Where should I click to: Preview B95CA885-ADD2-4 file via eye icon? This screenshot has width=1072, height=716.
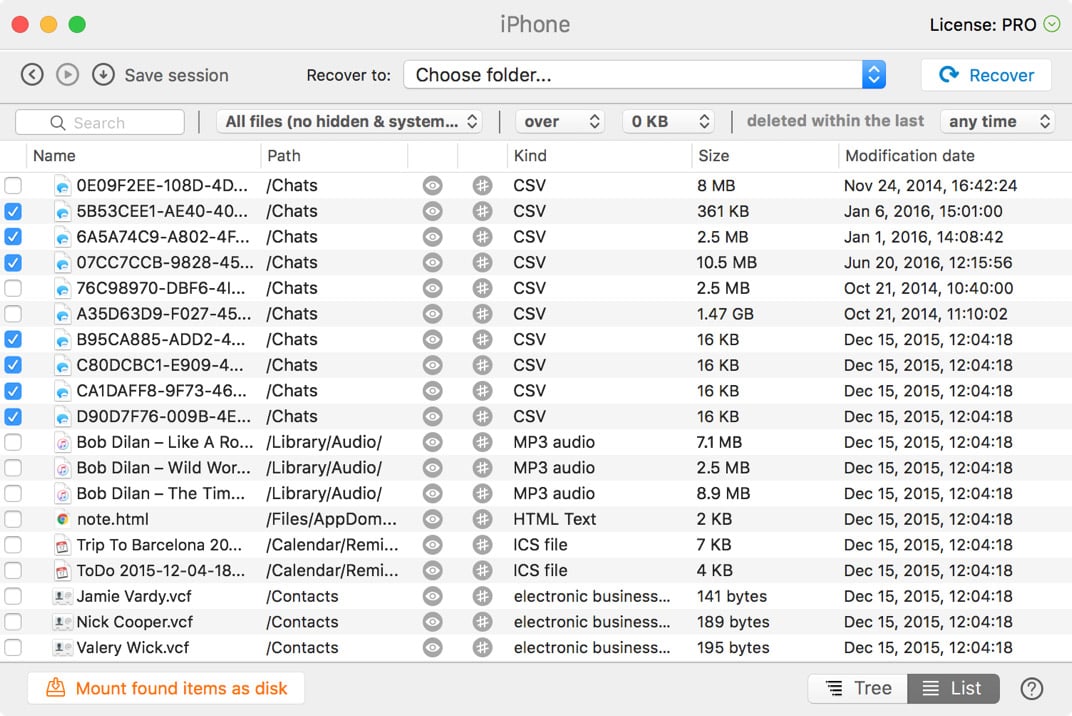click(432, 339)
